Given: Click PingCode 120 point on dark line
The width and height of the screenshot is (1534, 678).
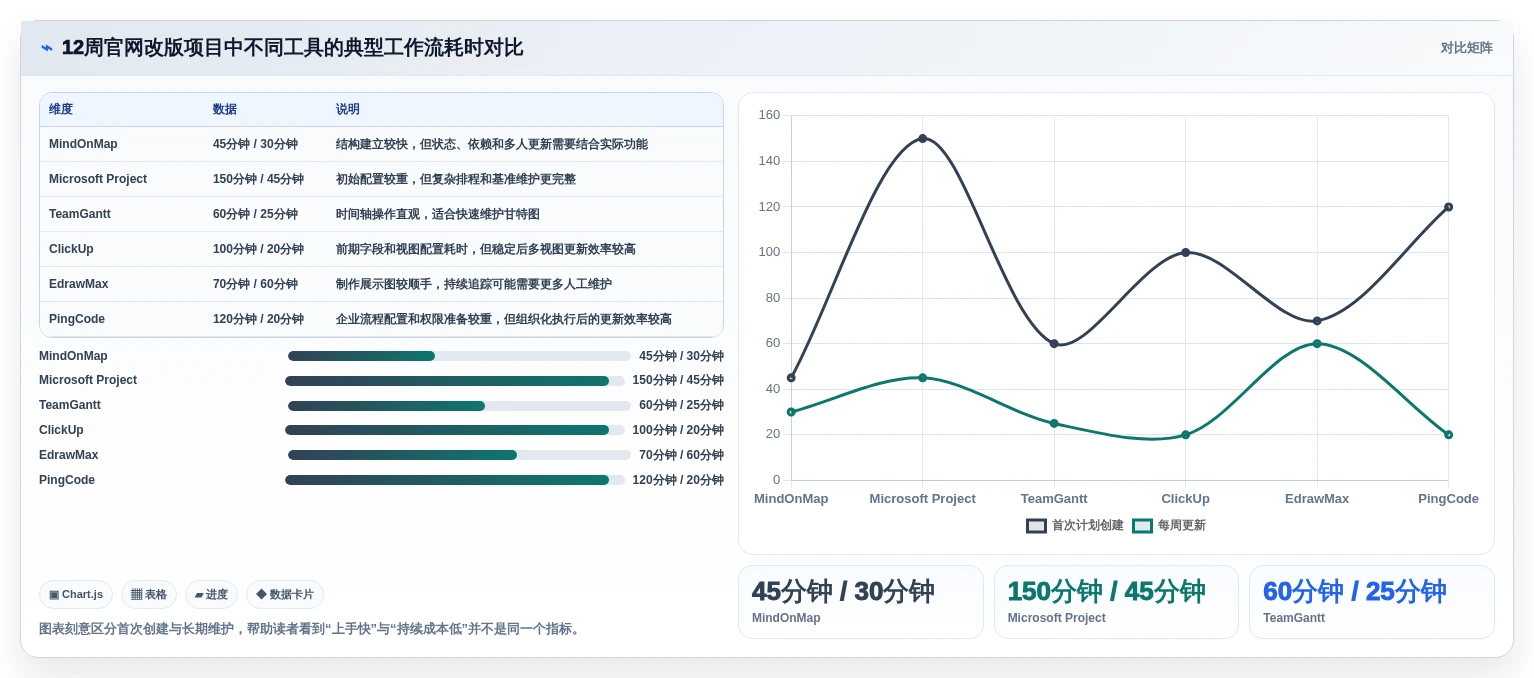Looking at the screenshot, I should coord(1448,207).
